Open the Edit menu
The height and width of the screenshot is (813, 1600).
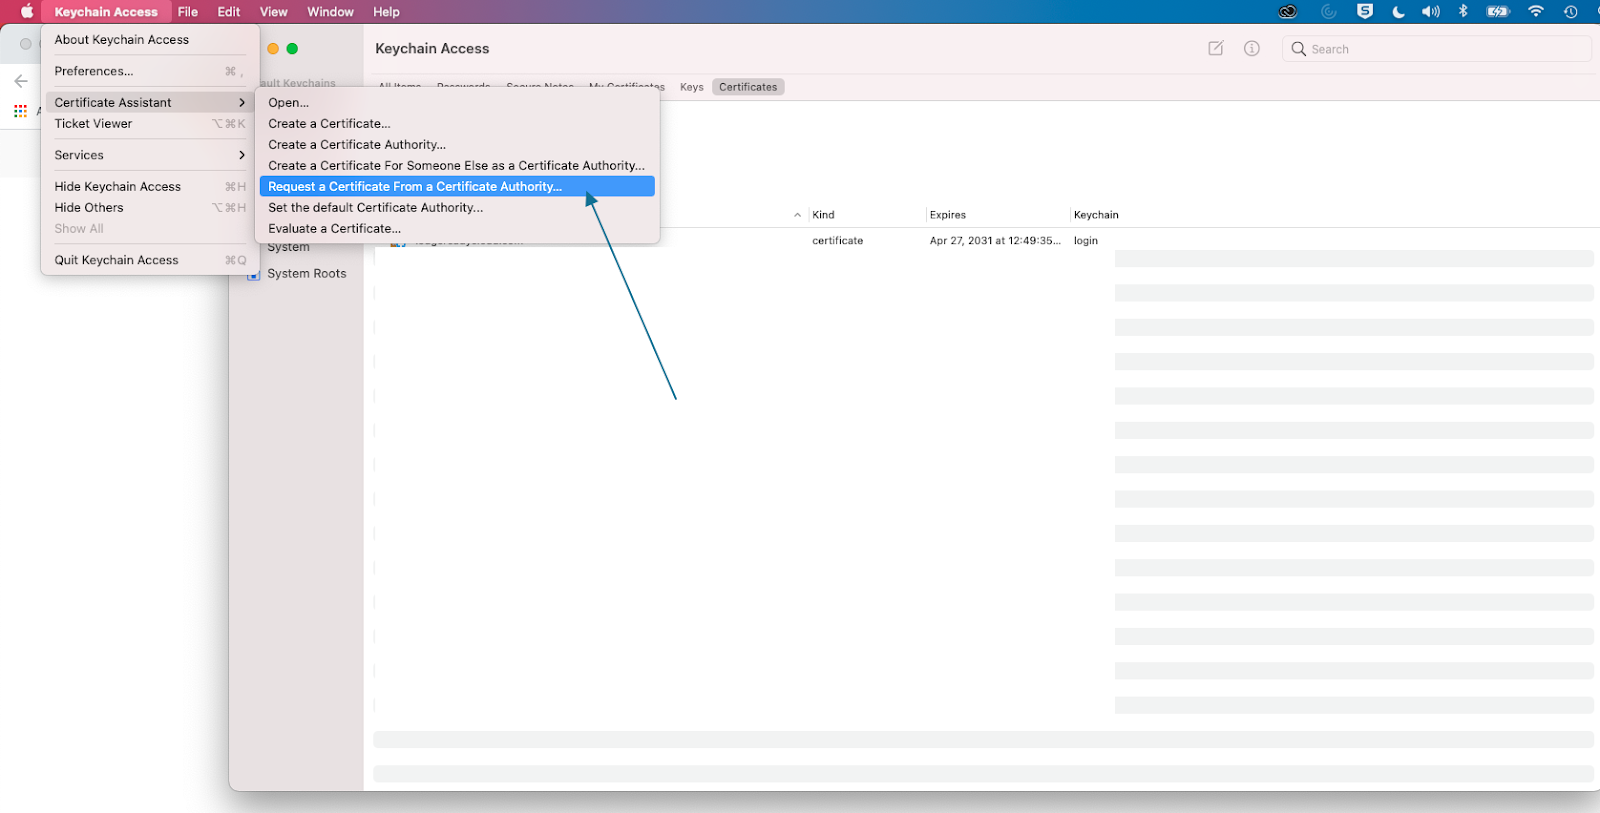229,12
